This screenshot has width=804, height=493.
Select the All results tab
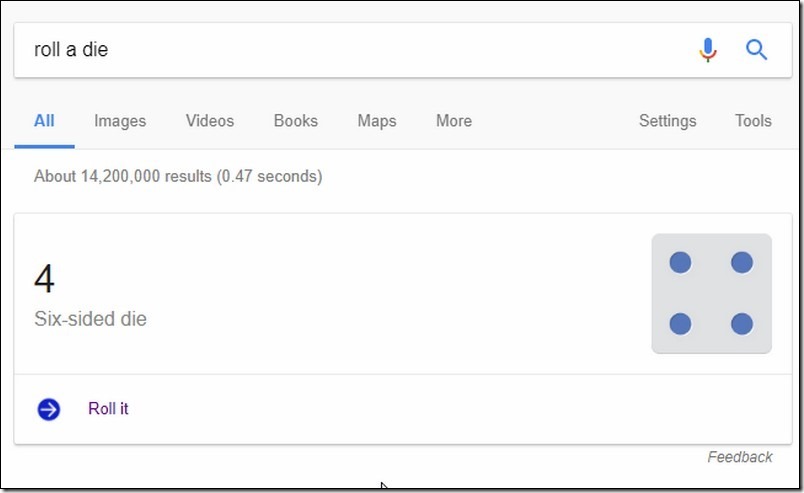44,121
